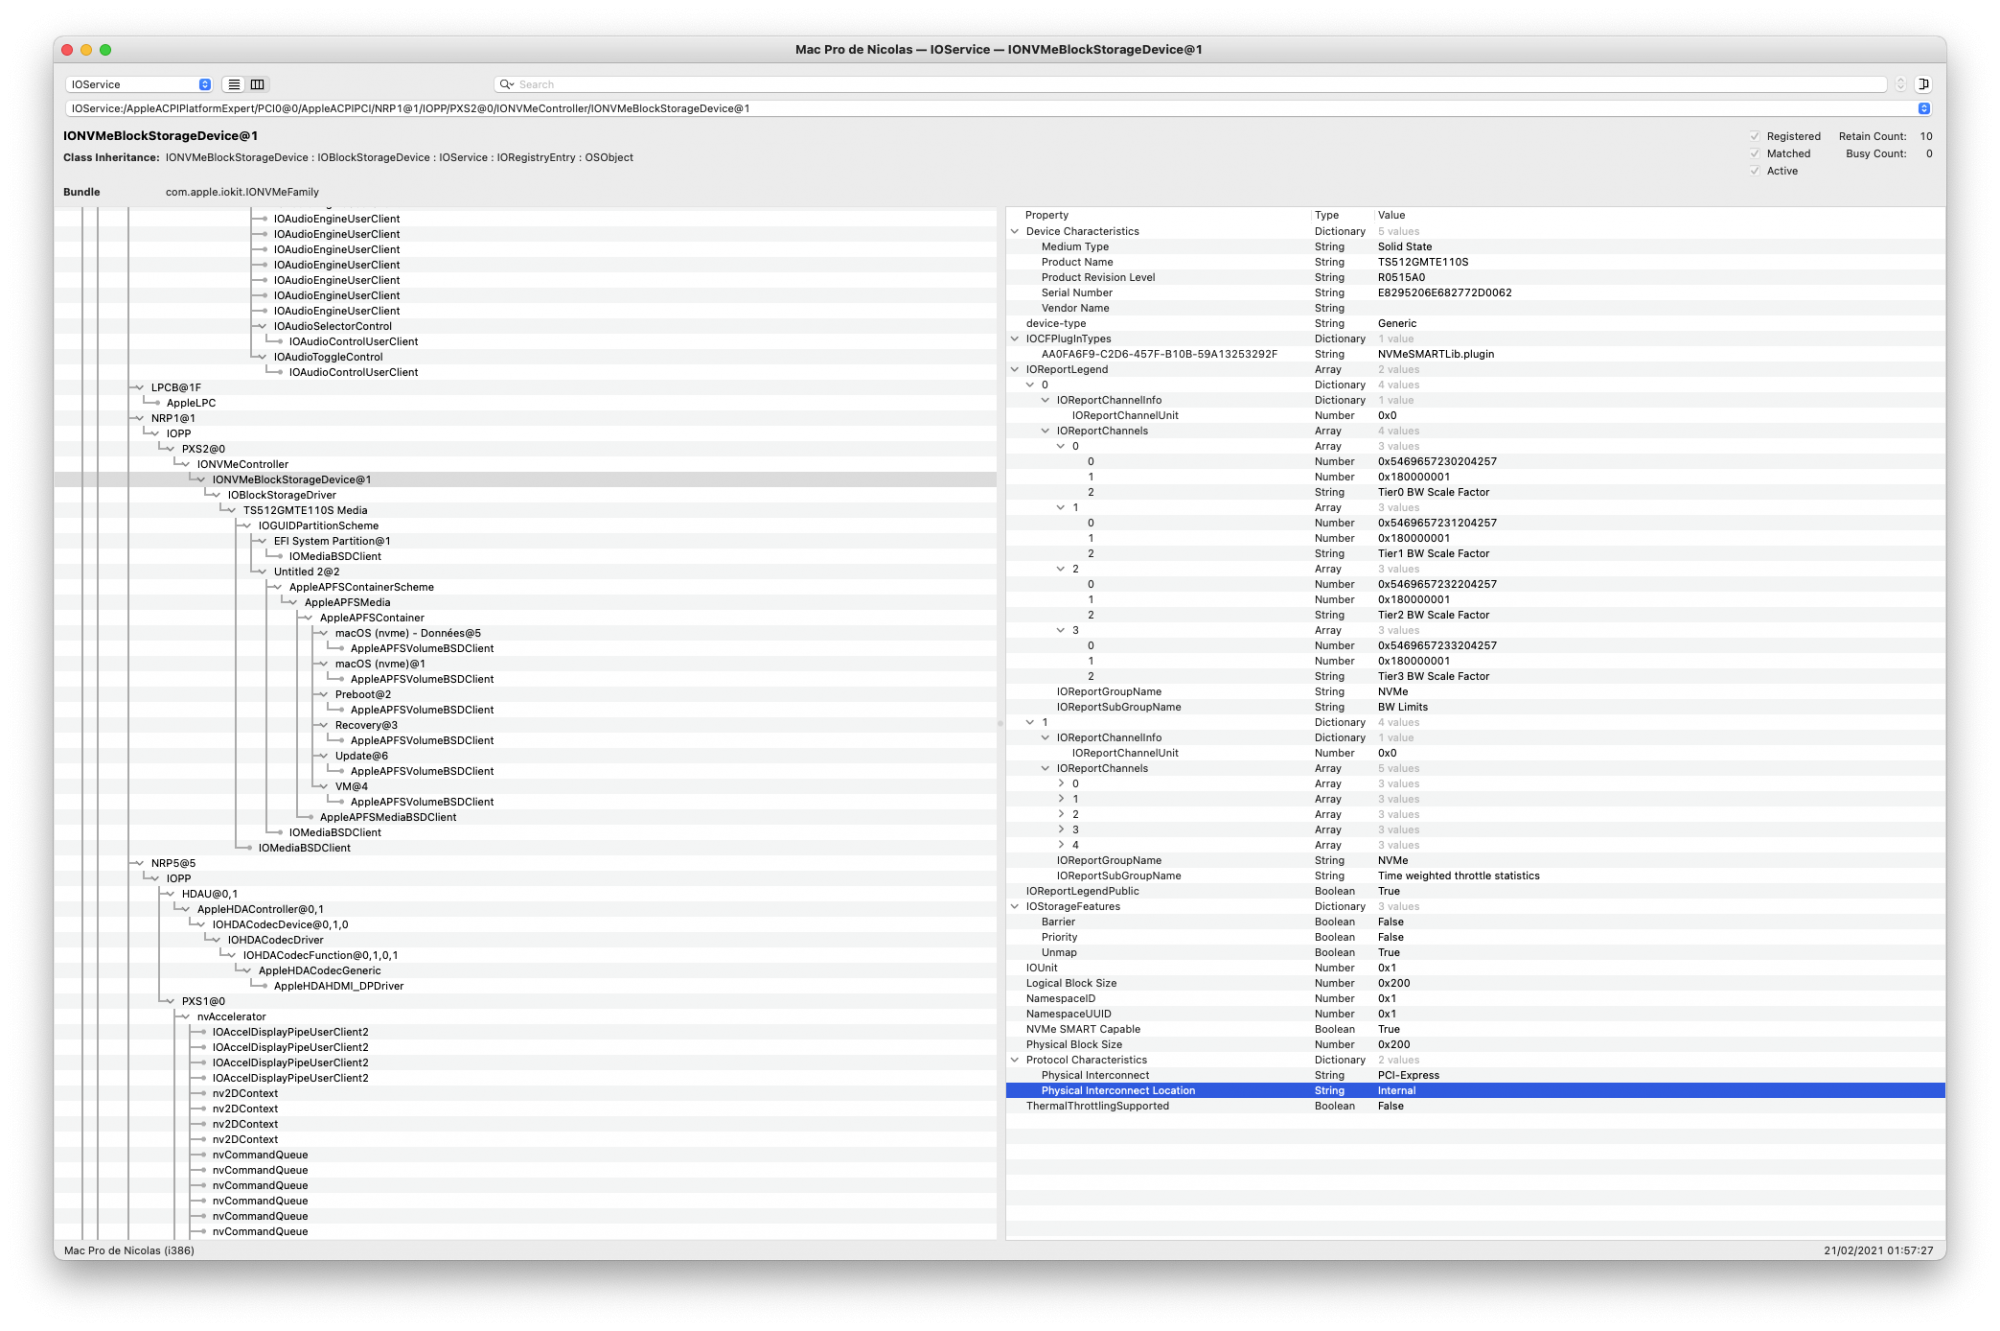Collapse the NRP5@5 tree node
This screenshot has width=2000, height=1331.
pos(139,863)
